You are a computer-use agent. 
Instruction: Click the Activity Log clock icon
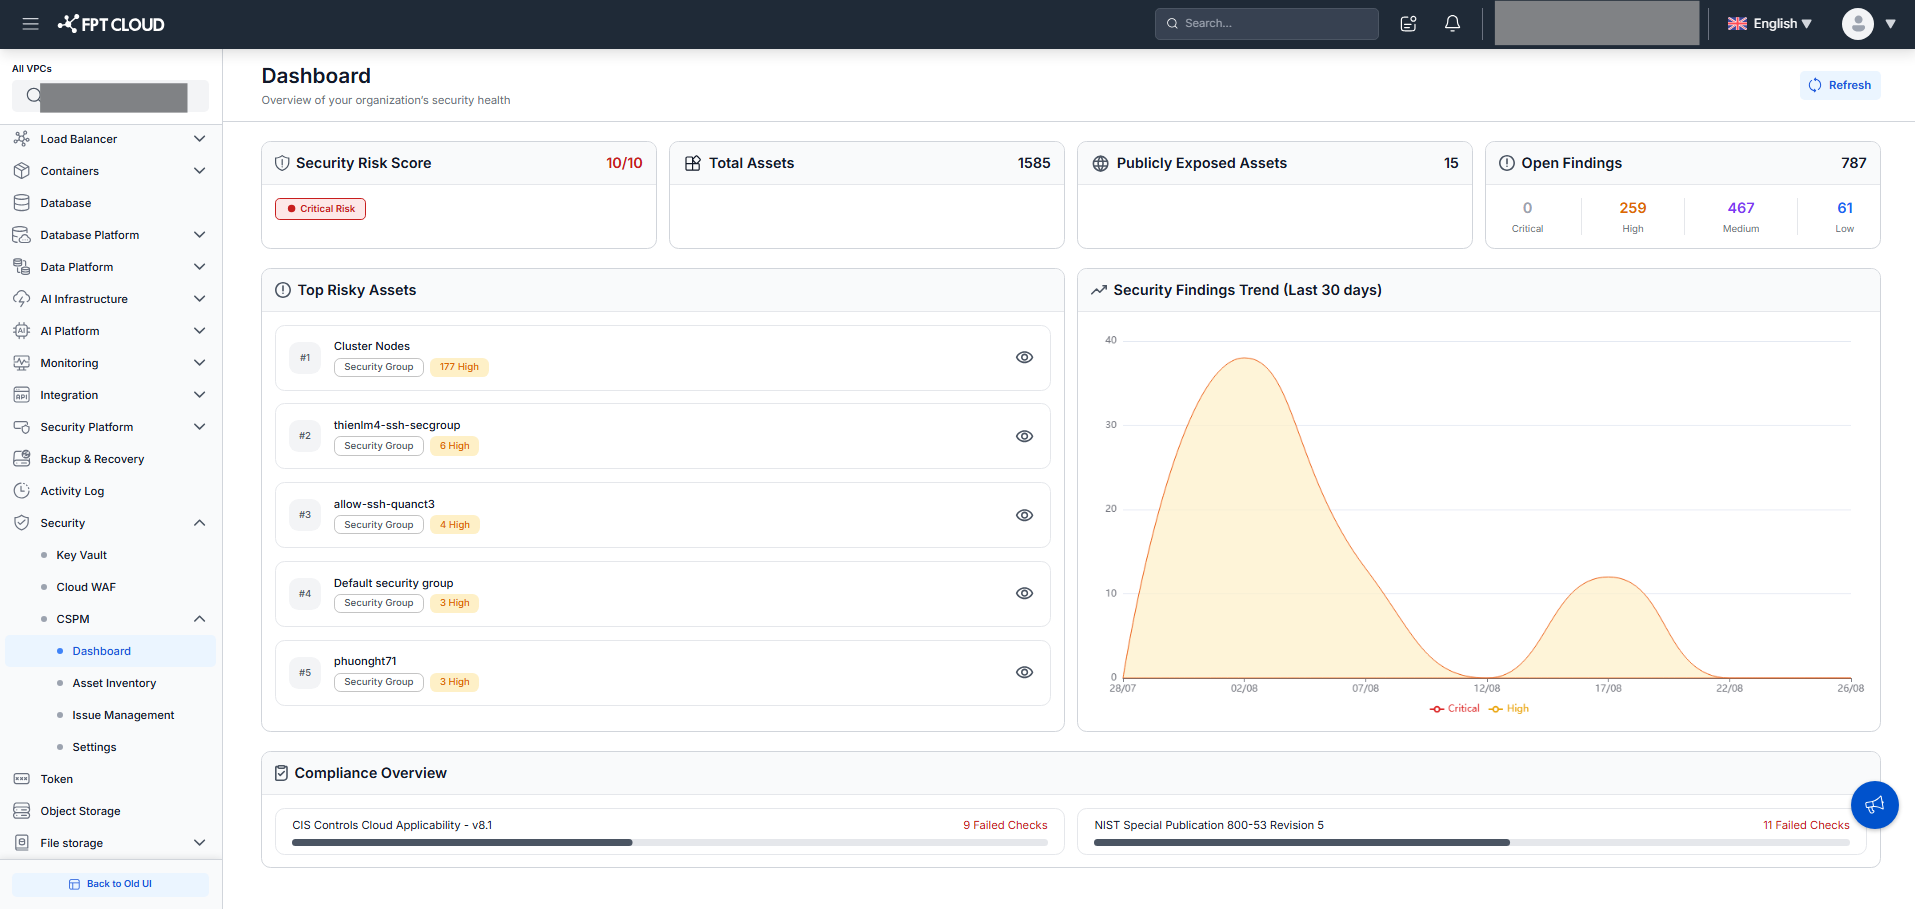21,491
